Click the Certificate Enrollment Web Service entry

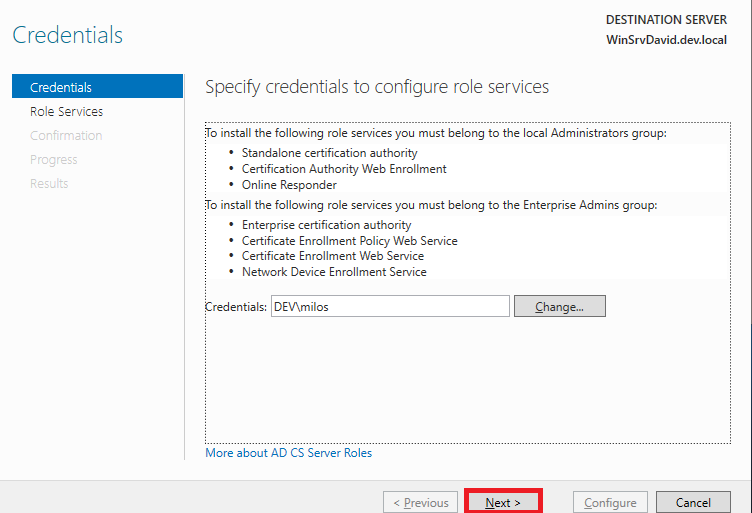pos(332,256)
